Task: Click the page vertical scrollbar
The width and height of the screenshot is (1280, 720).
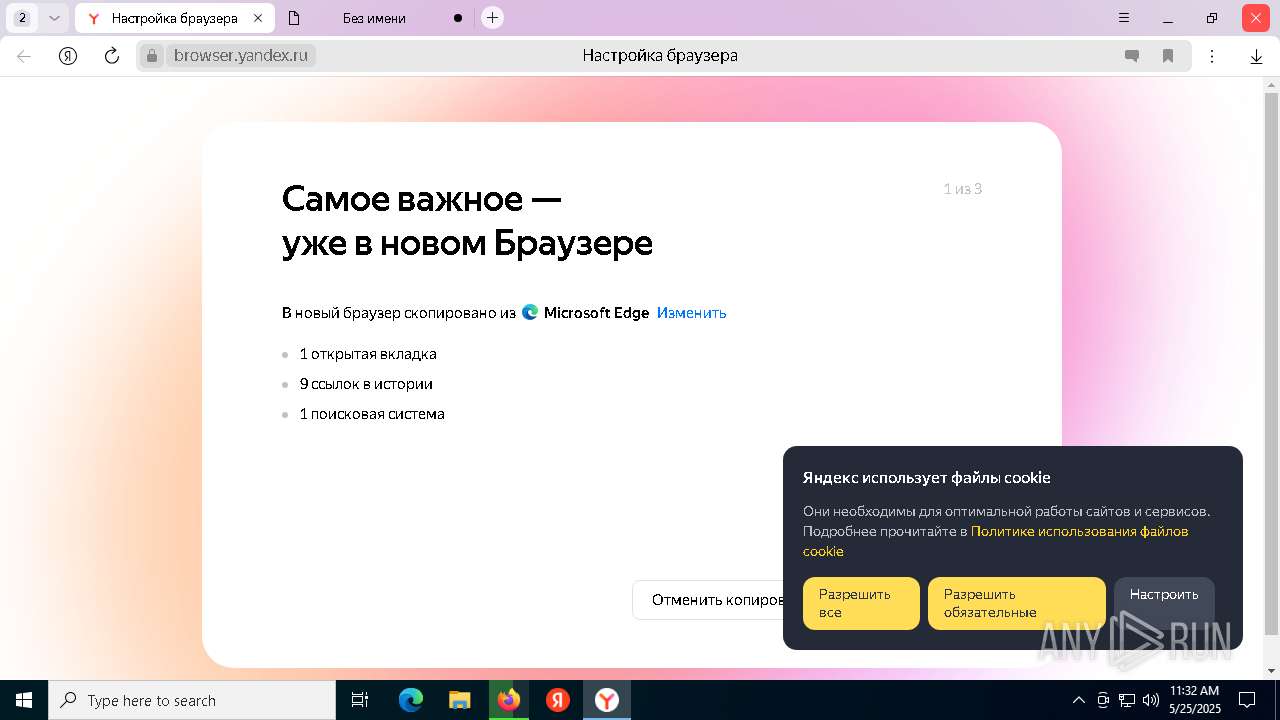Action: [1272, 363]
